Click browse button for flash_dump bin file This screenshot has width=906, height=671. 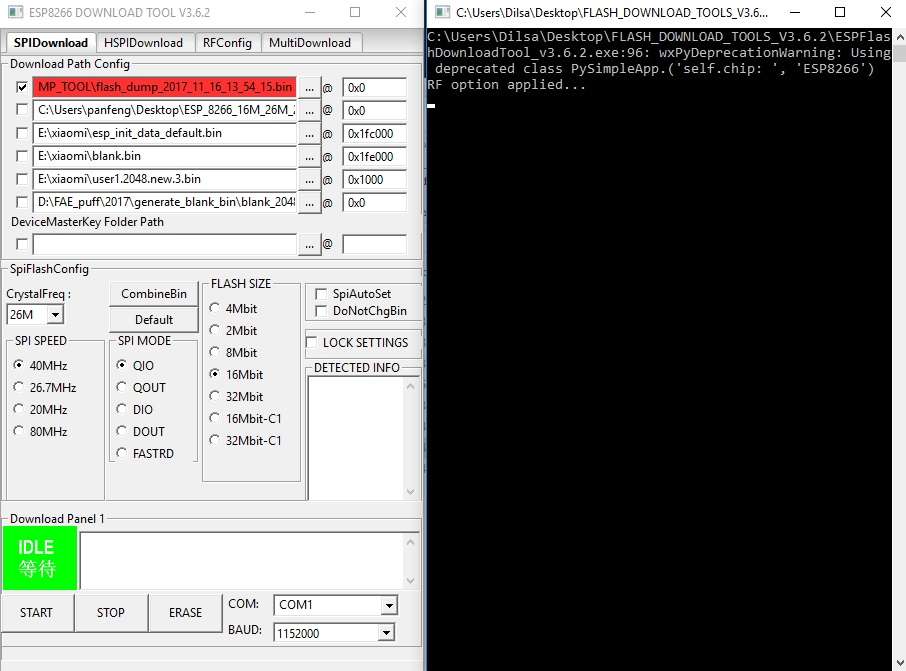pos(310,88)
